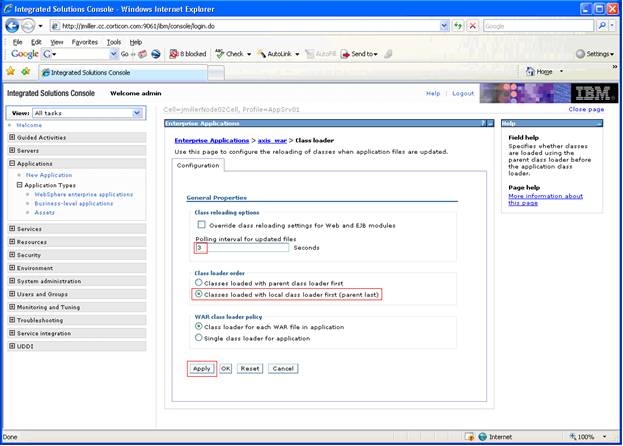Click the Home icon in command bar
This screenshot has height=446, width=623.
[x=530, y=71]
